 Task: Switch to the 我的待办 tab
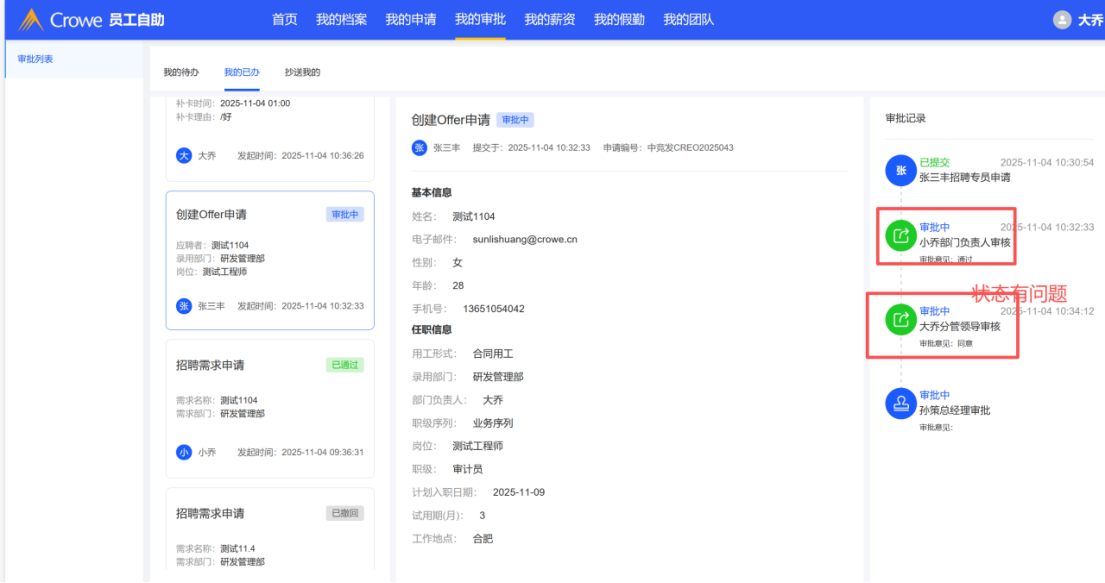[x=181, y=72]
